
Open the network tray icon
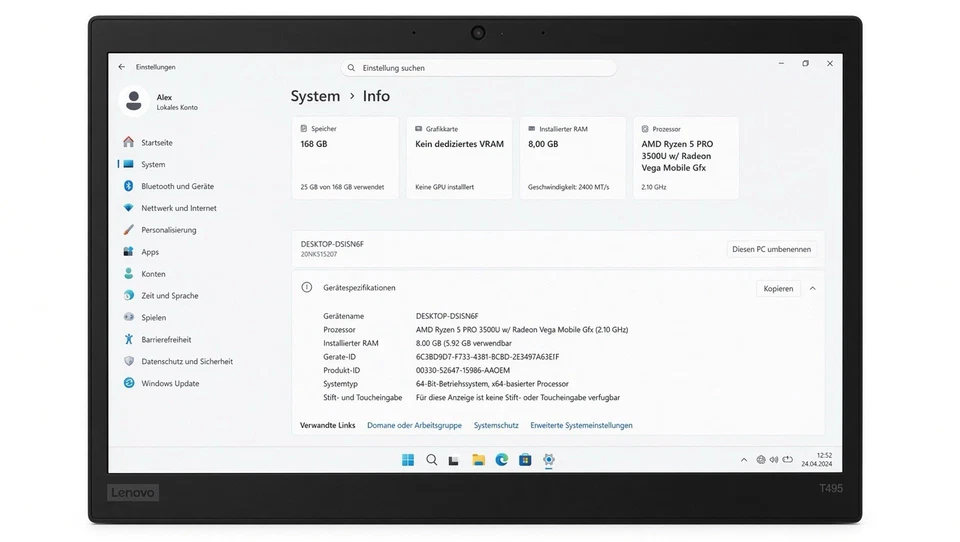point(760,459)
